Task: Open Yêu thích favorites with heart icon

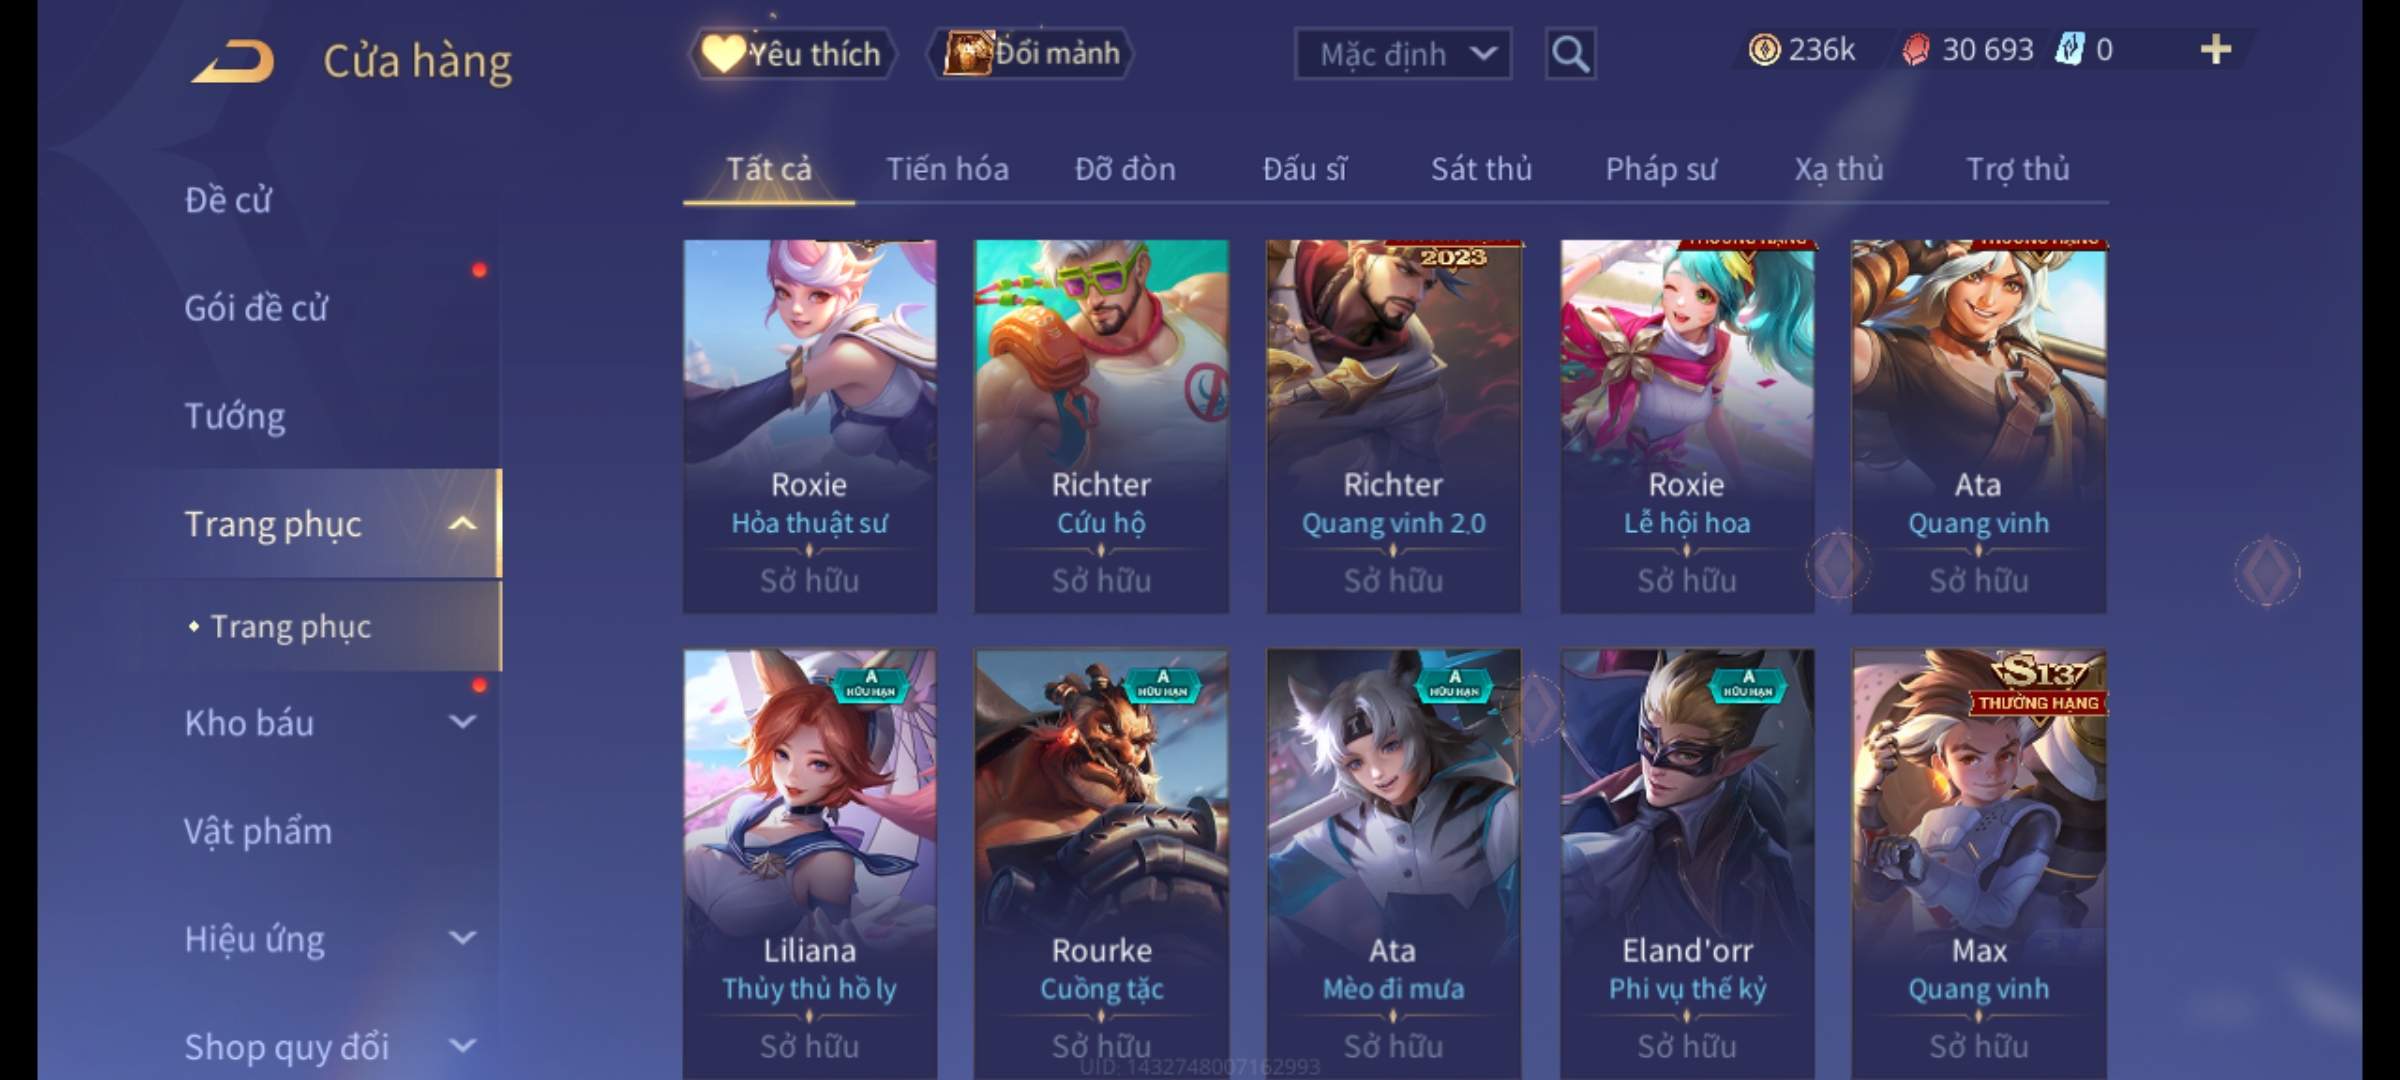Action: [x=791, y=53]
